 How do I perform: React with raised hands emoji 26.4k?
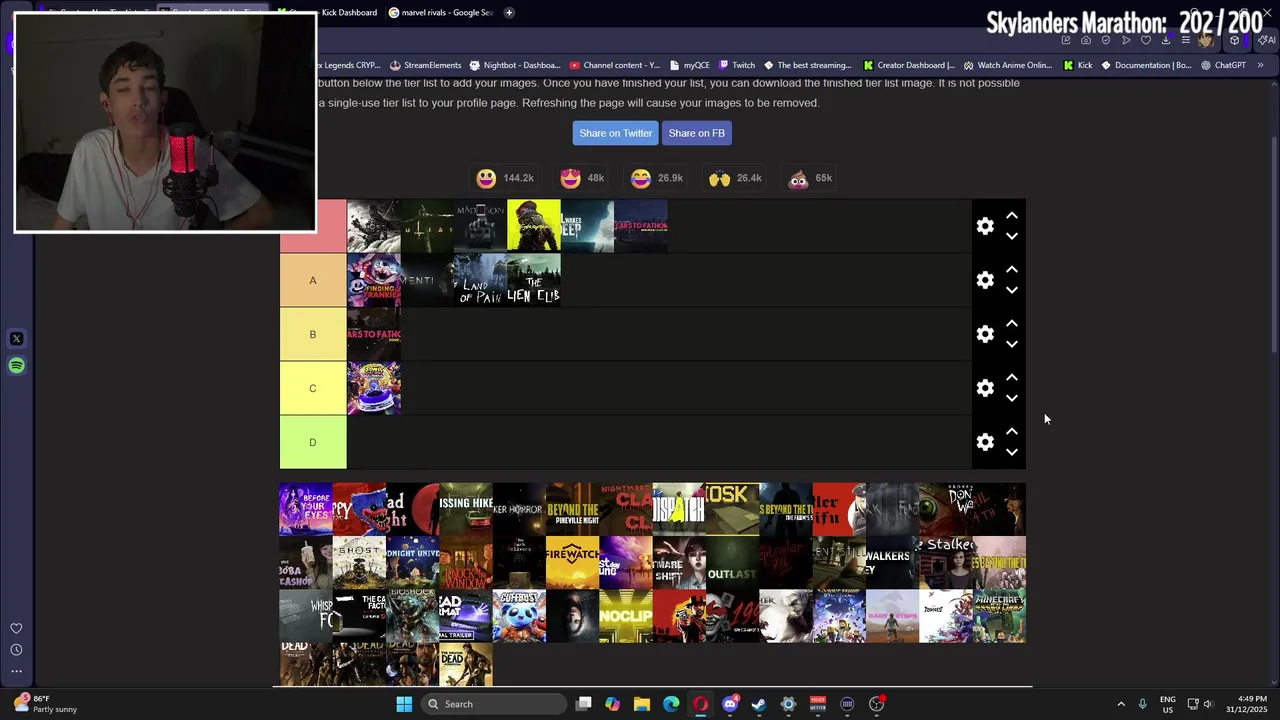735,178
